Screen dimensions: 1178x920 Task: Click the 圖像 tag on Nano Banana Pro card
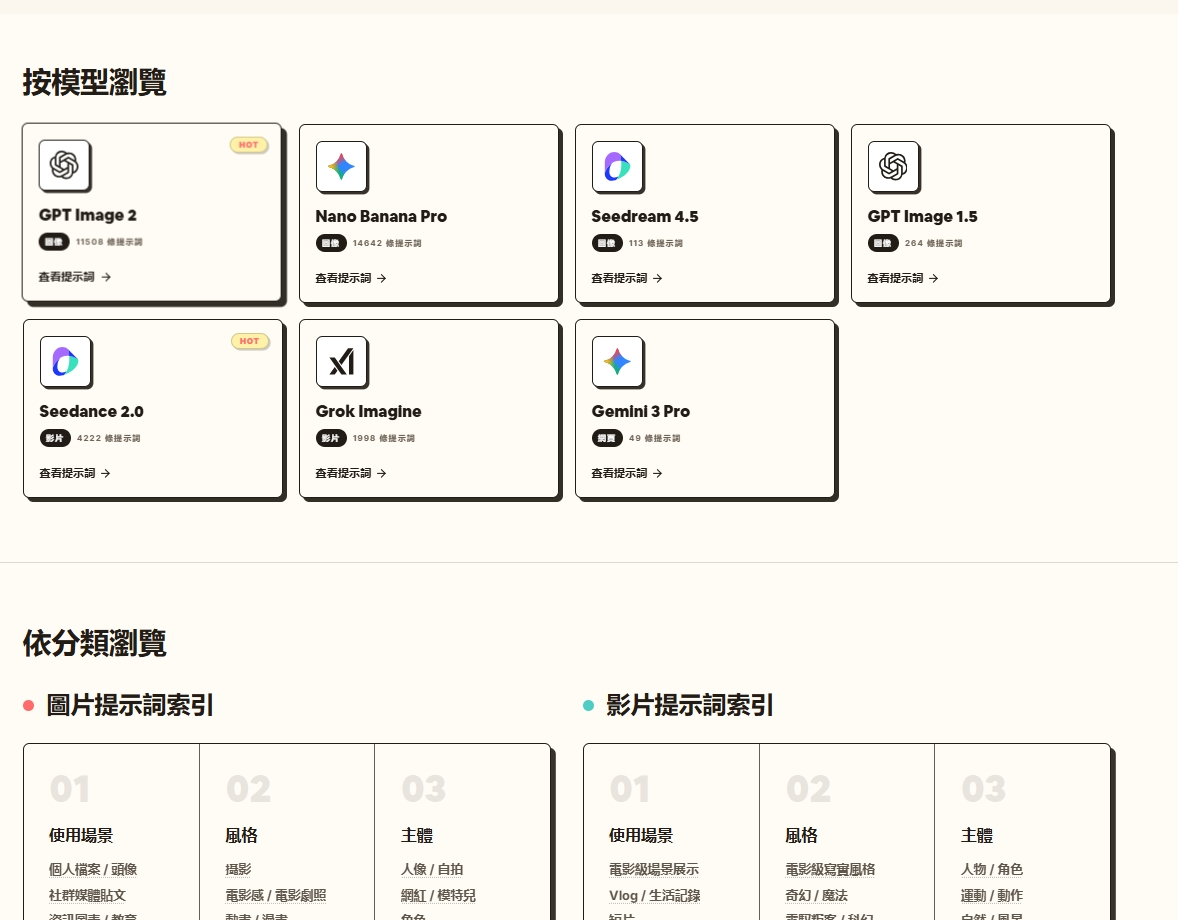[x=331, y=243]
